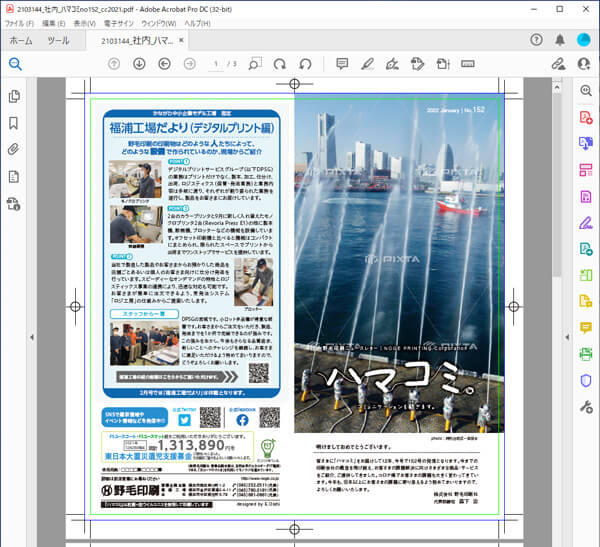Open Protect shield tool in right pane
This screenshot has width=600, height=547.
pyautogui.click(x=586, y=380)
